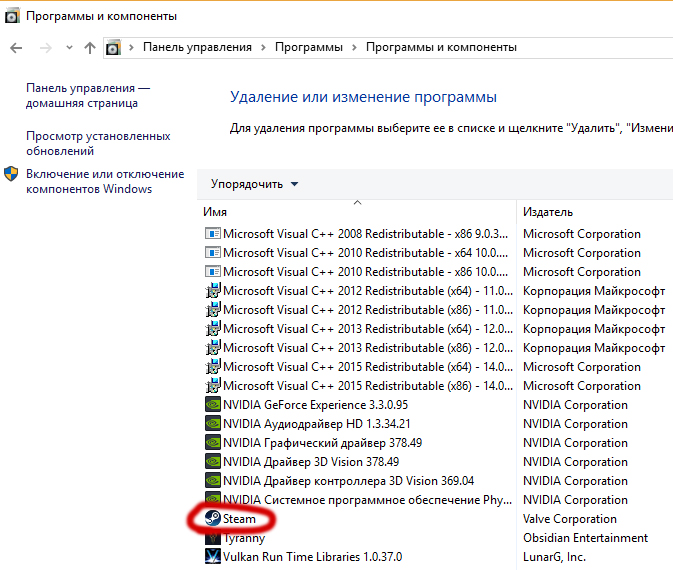Select 'NVIDIA GeForce Experience 3.3.0.95' name
The image size is (673, 570).
[315, 405]
